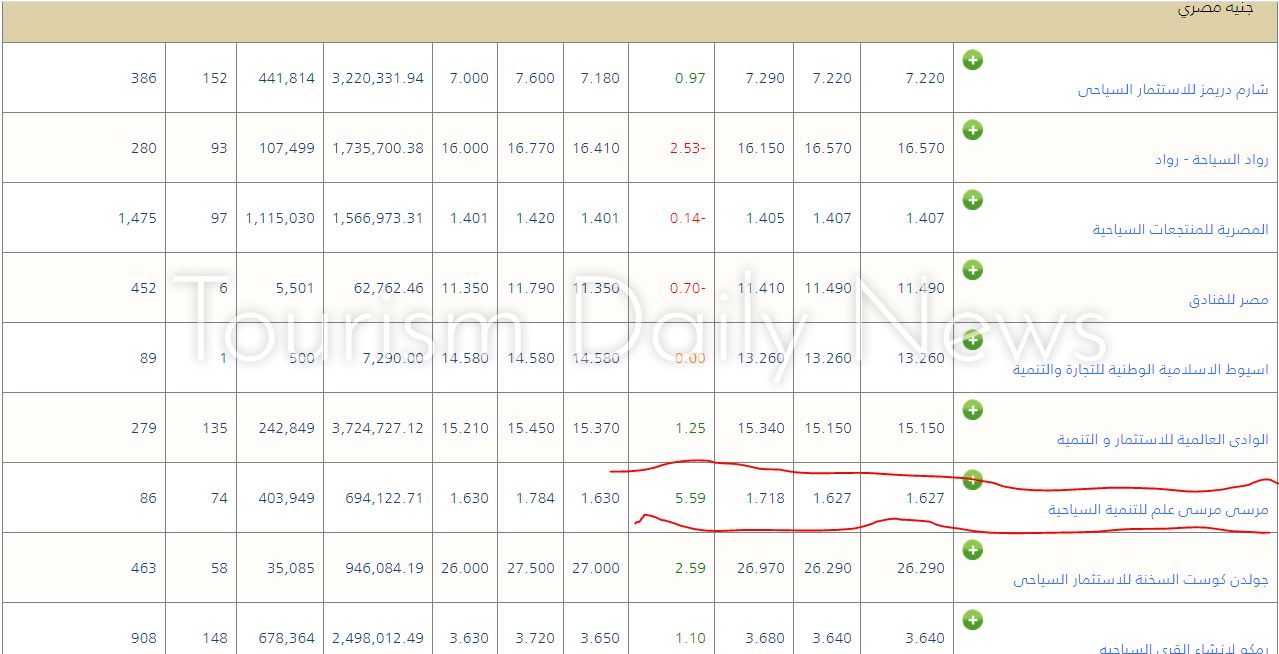Image resolution: width=1279 pixels, height=654 pixels.
Task: Expand the جولدن كوست السخنة row
Action: [972, 550]
